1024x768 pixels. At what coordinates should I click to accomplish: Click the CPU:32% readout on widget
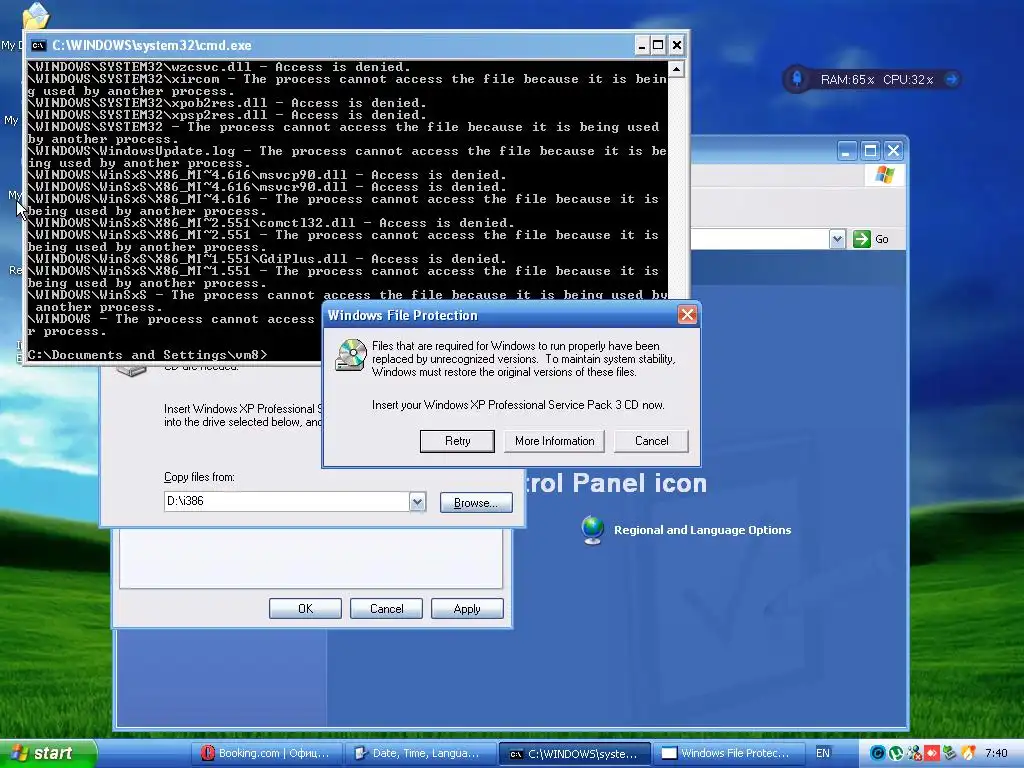(x=908, y=80)
